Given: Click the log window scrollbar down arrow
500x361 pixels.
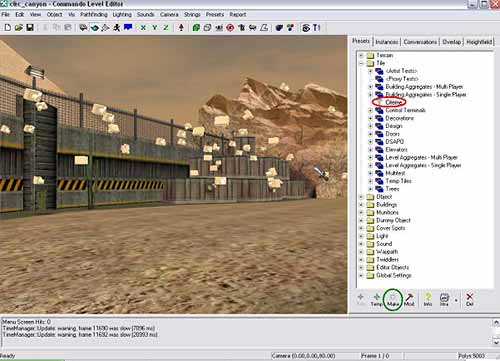Looking at the screenshot, I should tap(496, 342).
